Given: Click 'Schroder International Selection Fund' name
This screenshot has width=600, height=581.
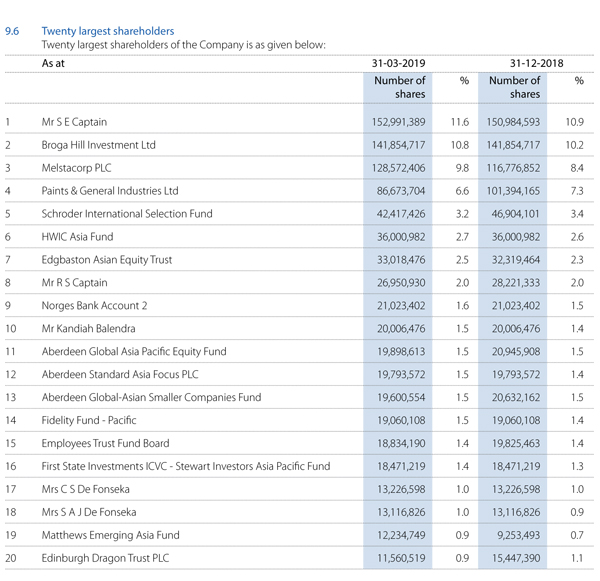Looking at the screenshot, I should 127,214.
